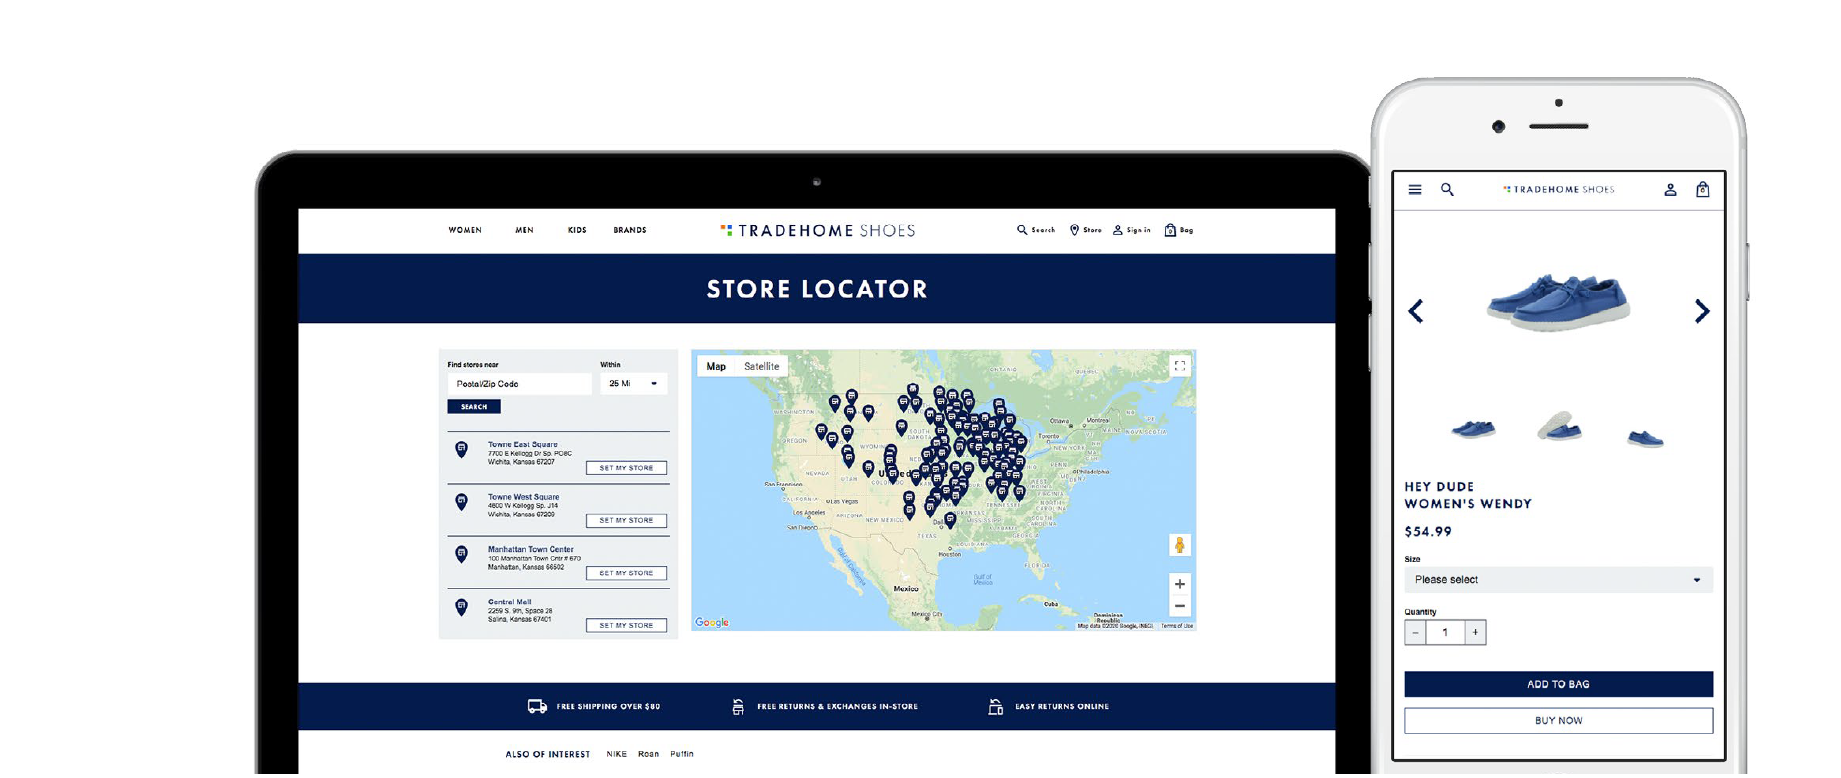Open the Within 25 Mi distance dropdown
The width and height of the screenshot is (1841, 778).
tap(633, 383)
